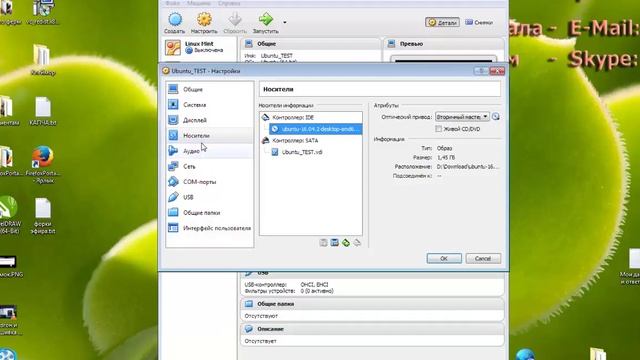The image size is (640, 360).
Task: Select the Linux Mint virtual machine
Action: point(200,47)
